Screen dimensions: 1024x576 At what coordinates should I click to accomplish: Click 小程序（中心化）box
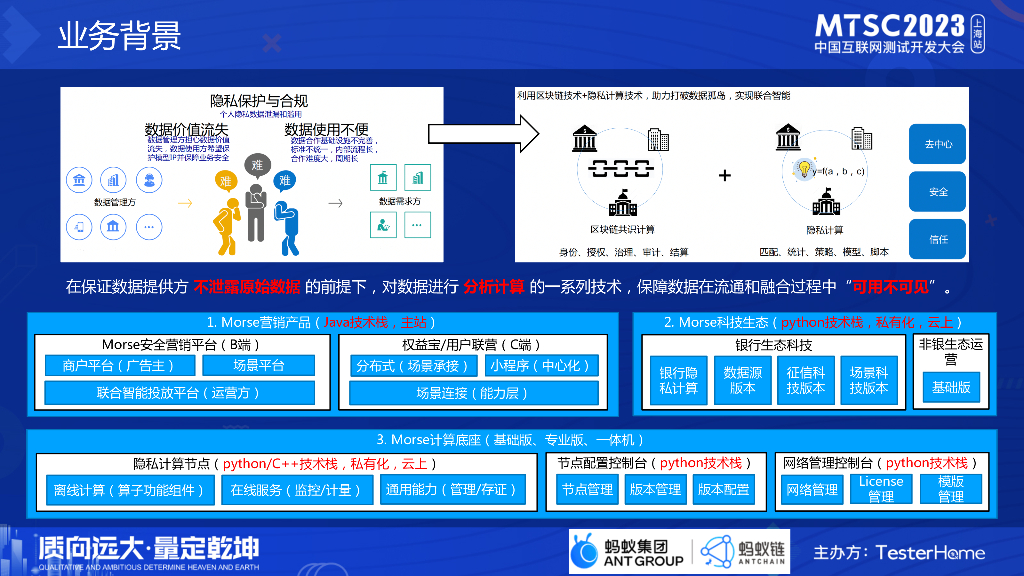point(541,366)
